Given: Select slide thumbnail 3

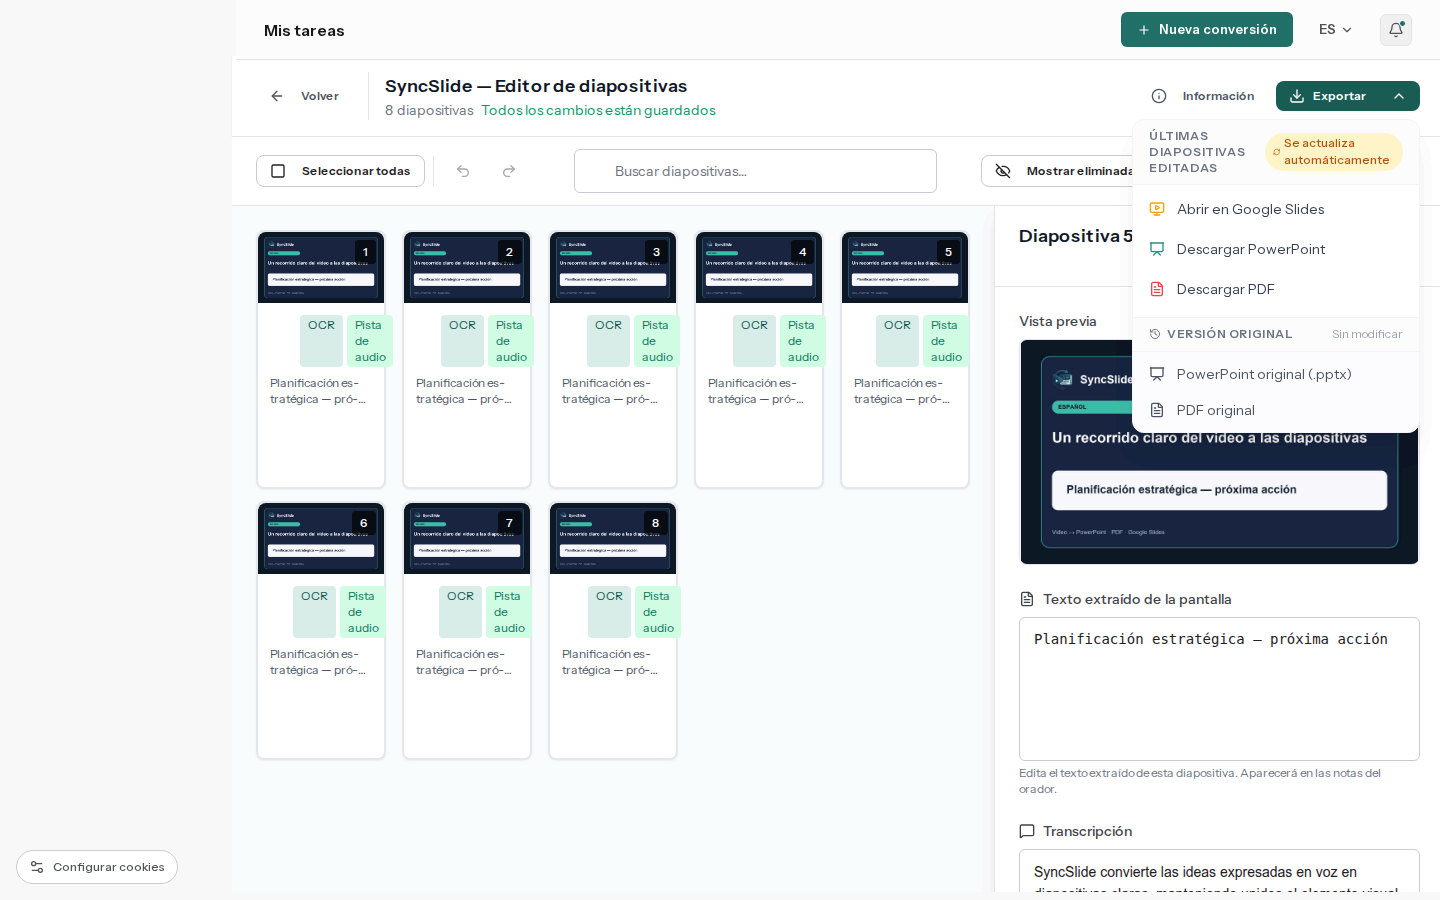Looking at the screenshot, I should click(613, 268).
